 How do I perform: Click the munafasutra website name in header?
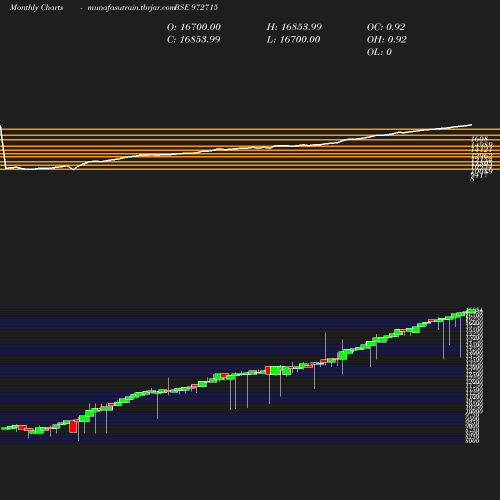131,7
